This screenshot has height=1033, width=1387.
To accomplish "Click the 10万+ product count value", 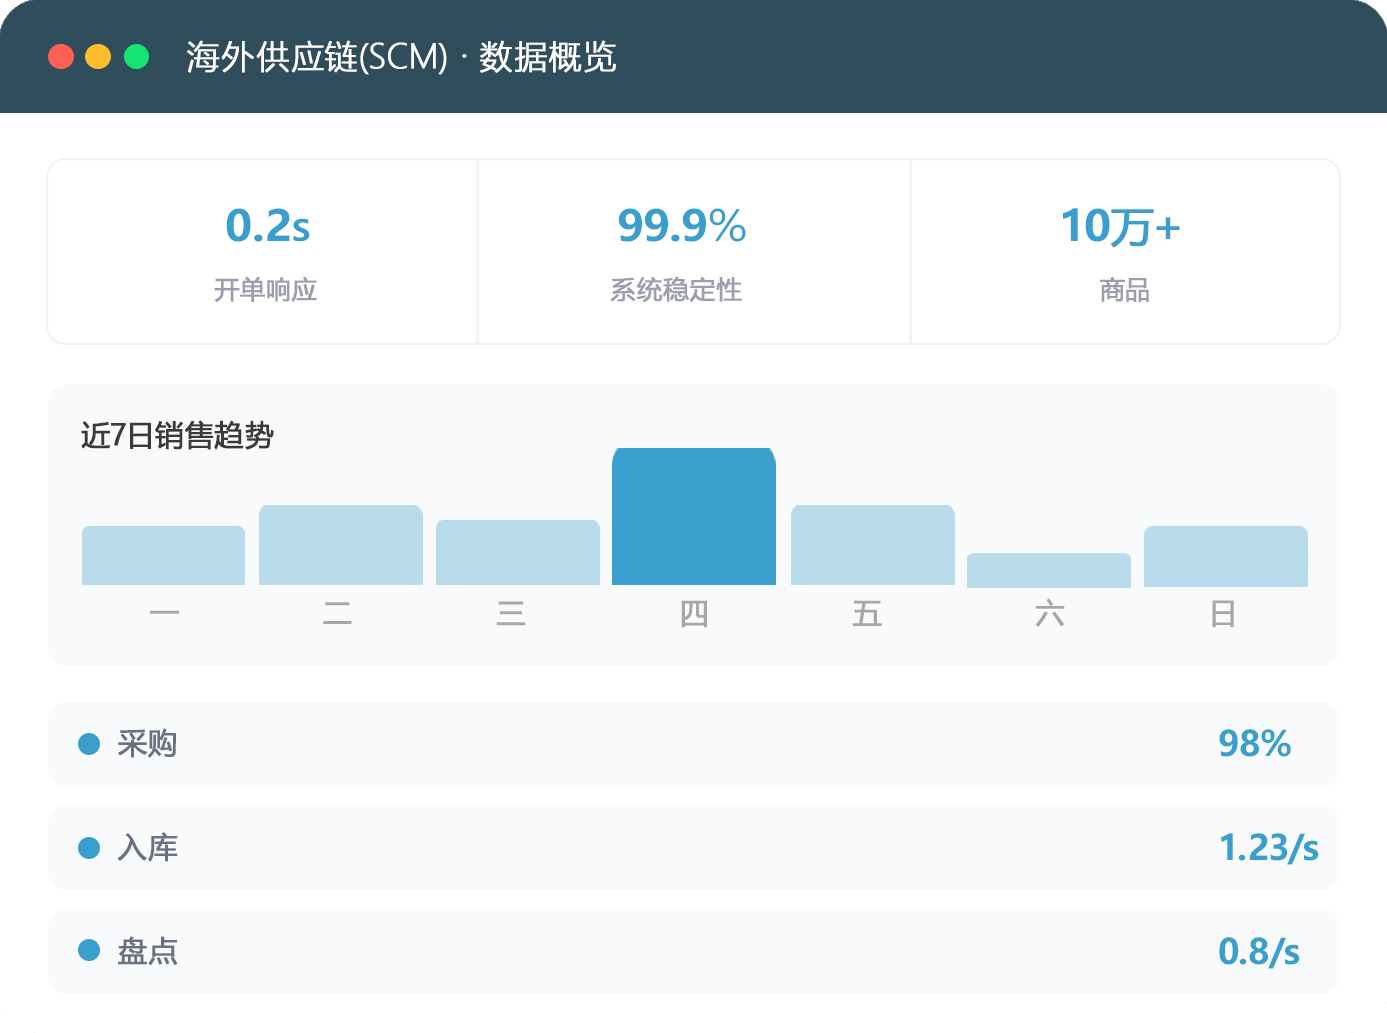I will pyautogui.click(x=1121, y=226).
